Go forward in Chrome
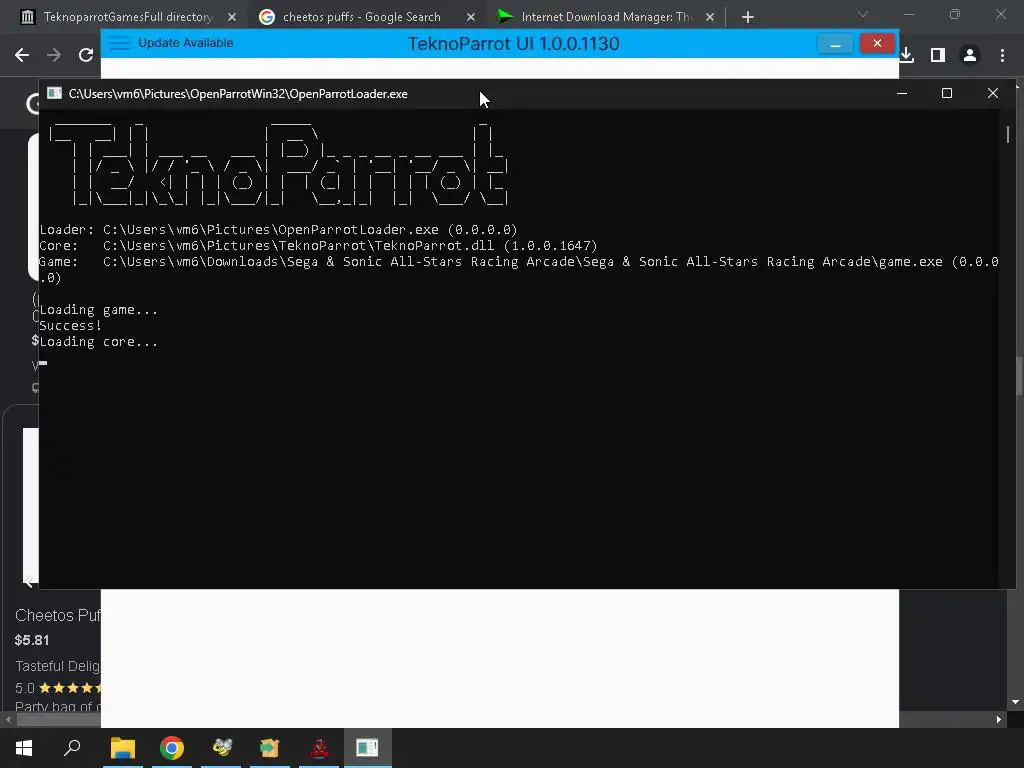1024x768 pixels. pos(54,56)
